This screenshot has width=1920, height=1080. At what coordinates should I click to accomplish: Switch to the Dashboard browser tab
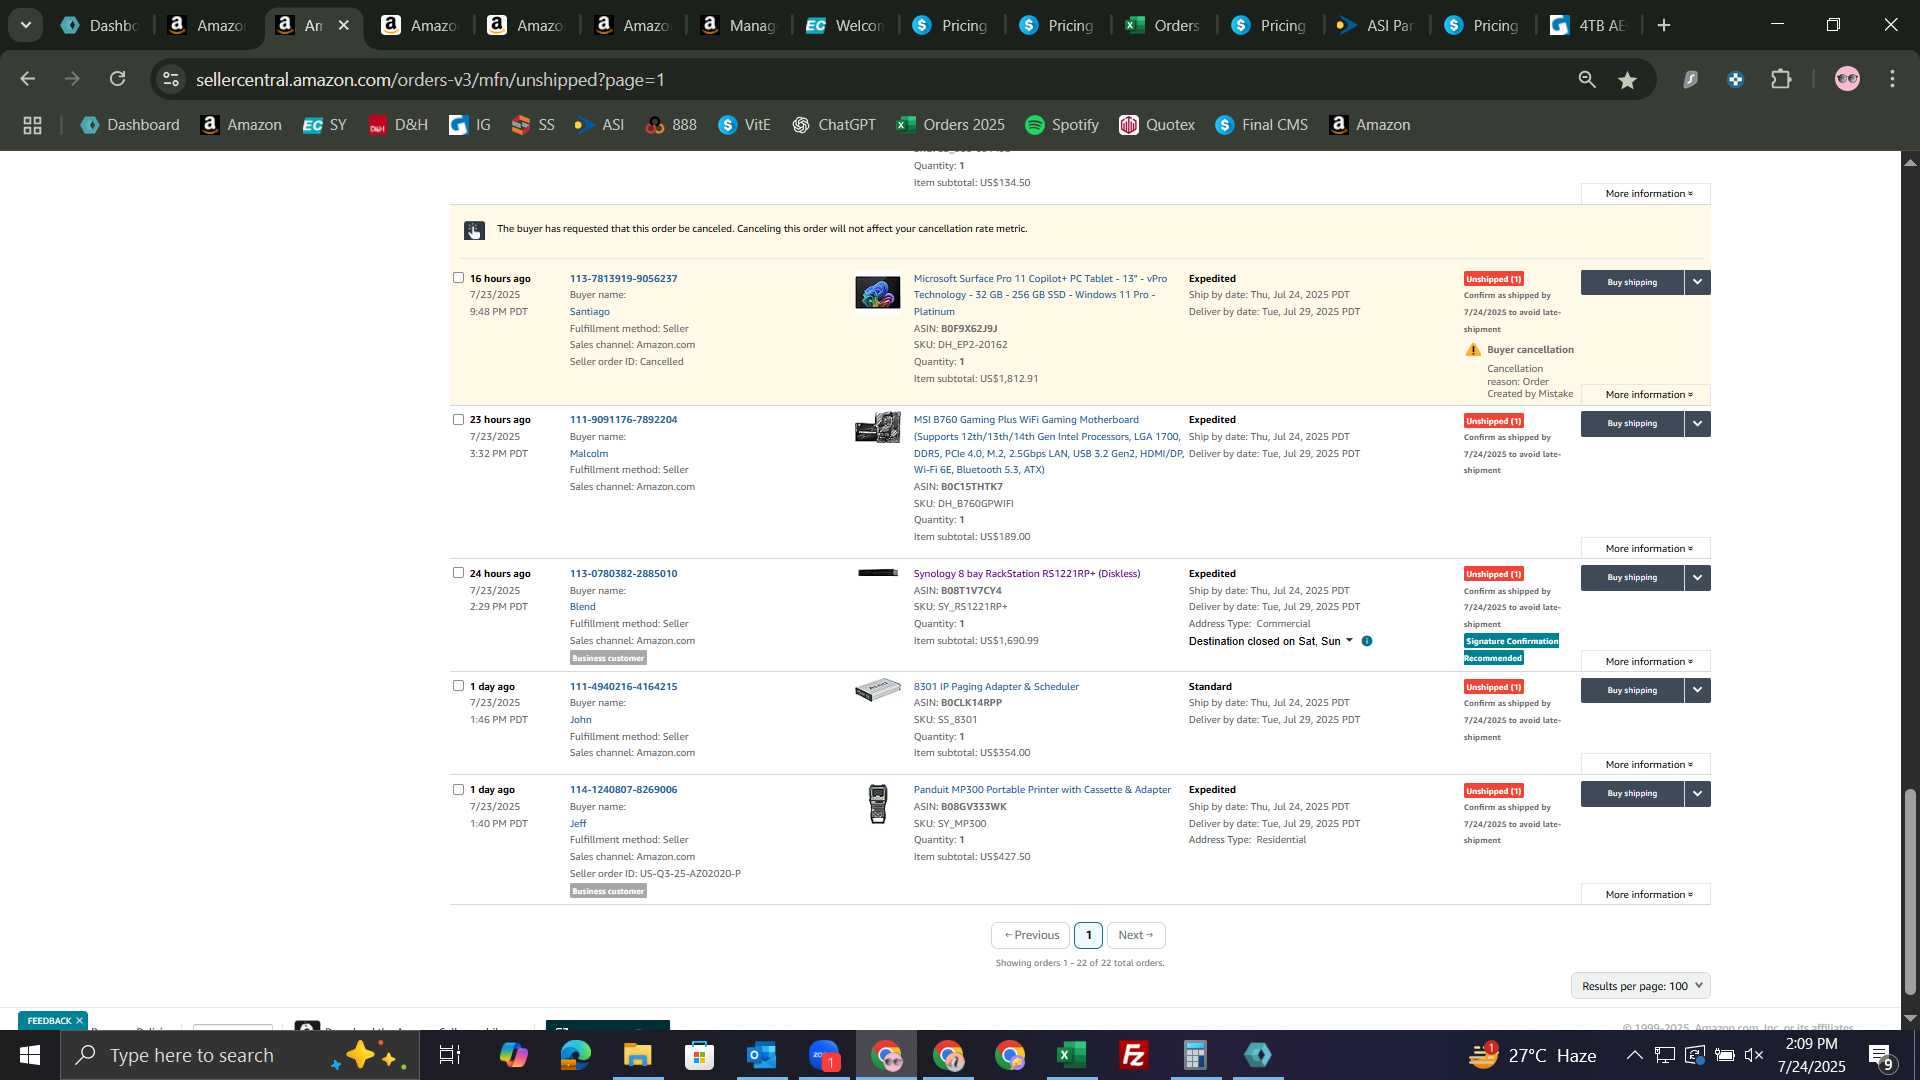click(x=100, y=25)
